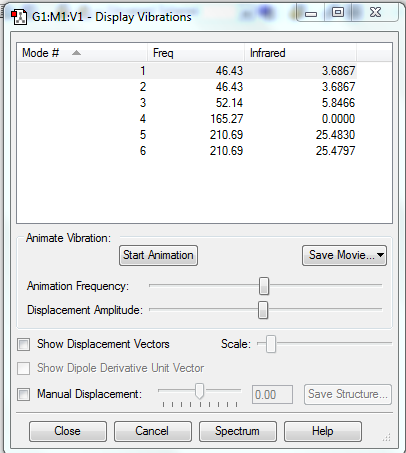Sort the table by the Freq column header
Image resolution: width=406 pixels, height=453 pixels.
(x=196, y=53)
